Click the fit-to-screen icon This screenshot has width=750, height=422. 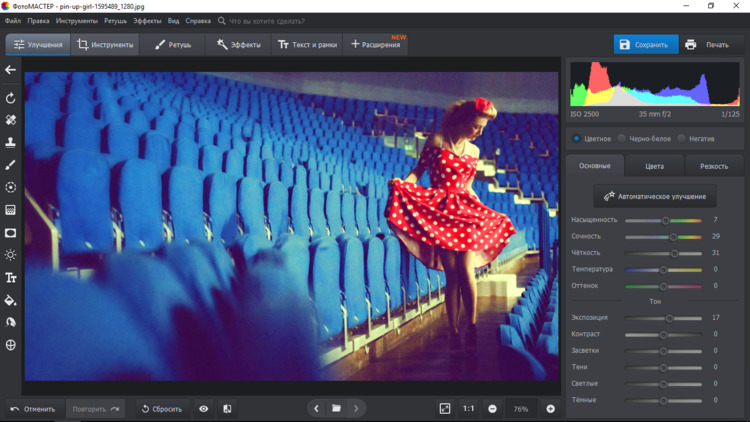click(x=445, y=409)
